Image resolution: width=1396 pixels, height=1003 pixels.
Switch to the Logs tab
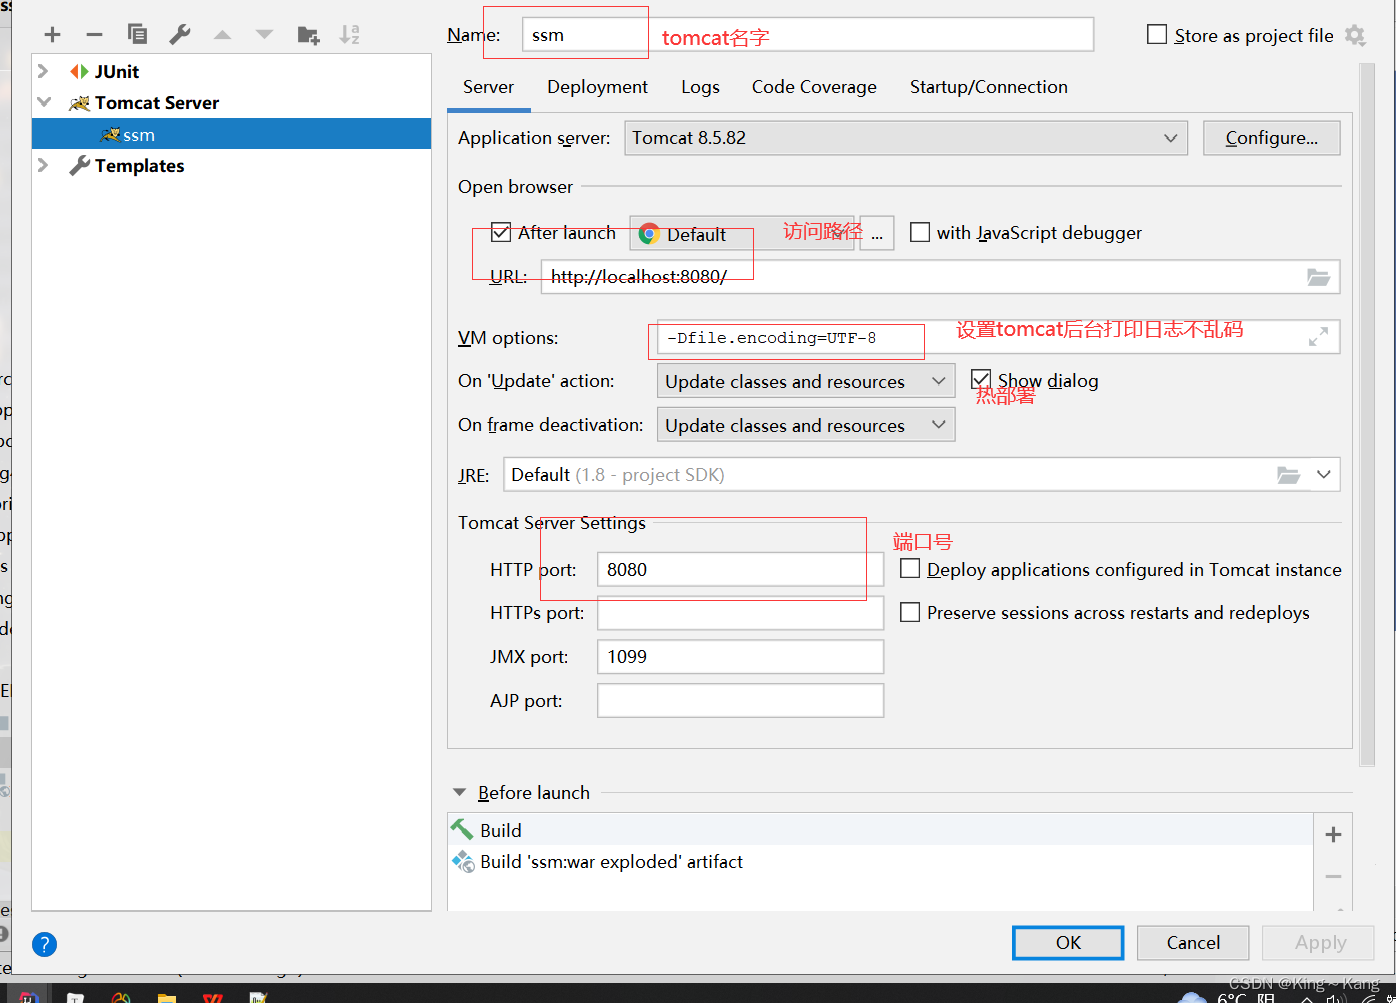[x=700, y=87]
